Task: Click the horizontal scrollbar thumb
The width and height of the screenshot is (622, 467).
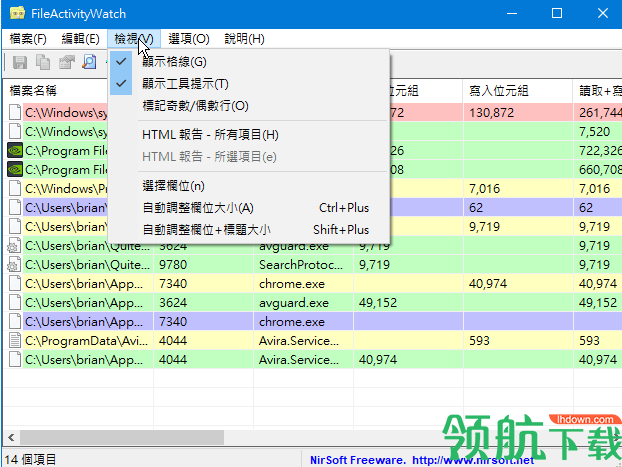Action: [x=122, y=438]
